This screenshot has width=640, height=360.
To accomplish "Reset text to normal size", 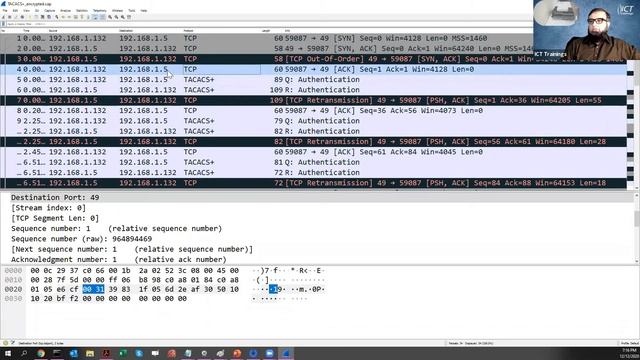I will click(123, 17).
